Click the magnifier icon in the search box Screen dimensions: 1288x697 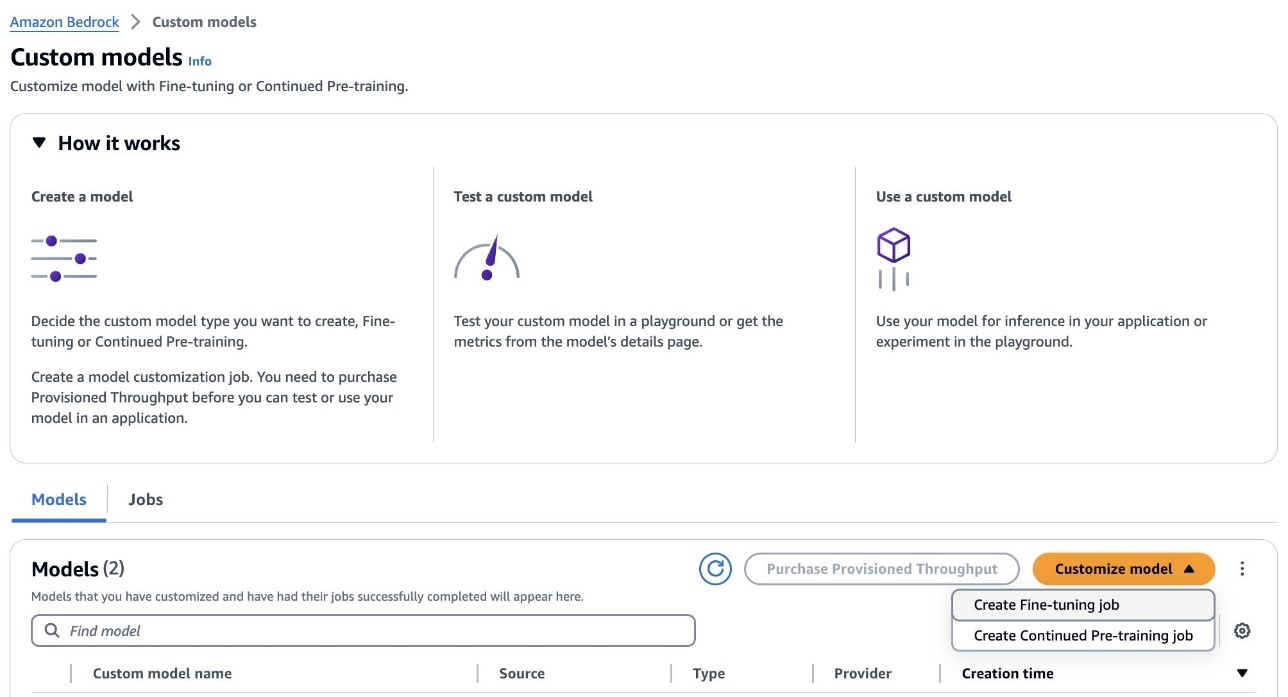click(x=52, y=631)
